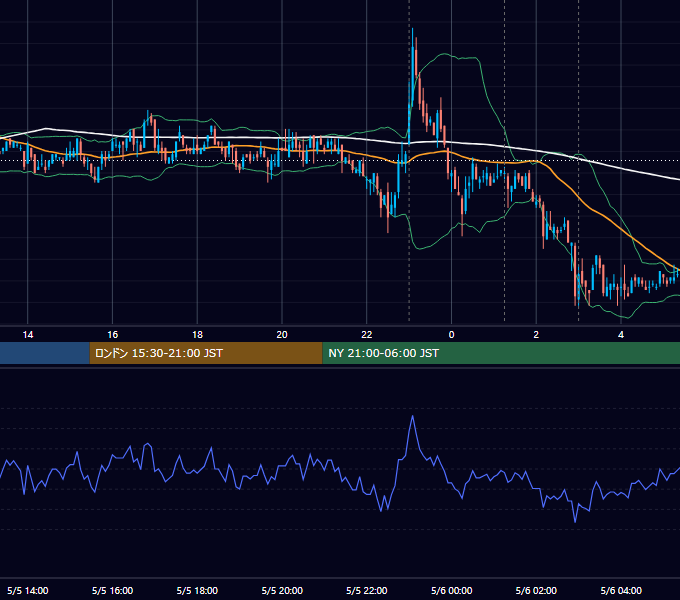
Task: Select the NY 21:00-06:00 JST session bar
Action: pos(501,353)
